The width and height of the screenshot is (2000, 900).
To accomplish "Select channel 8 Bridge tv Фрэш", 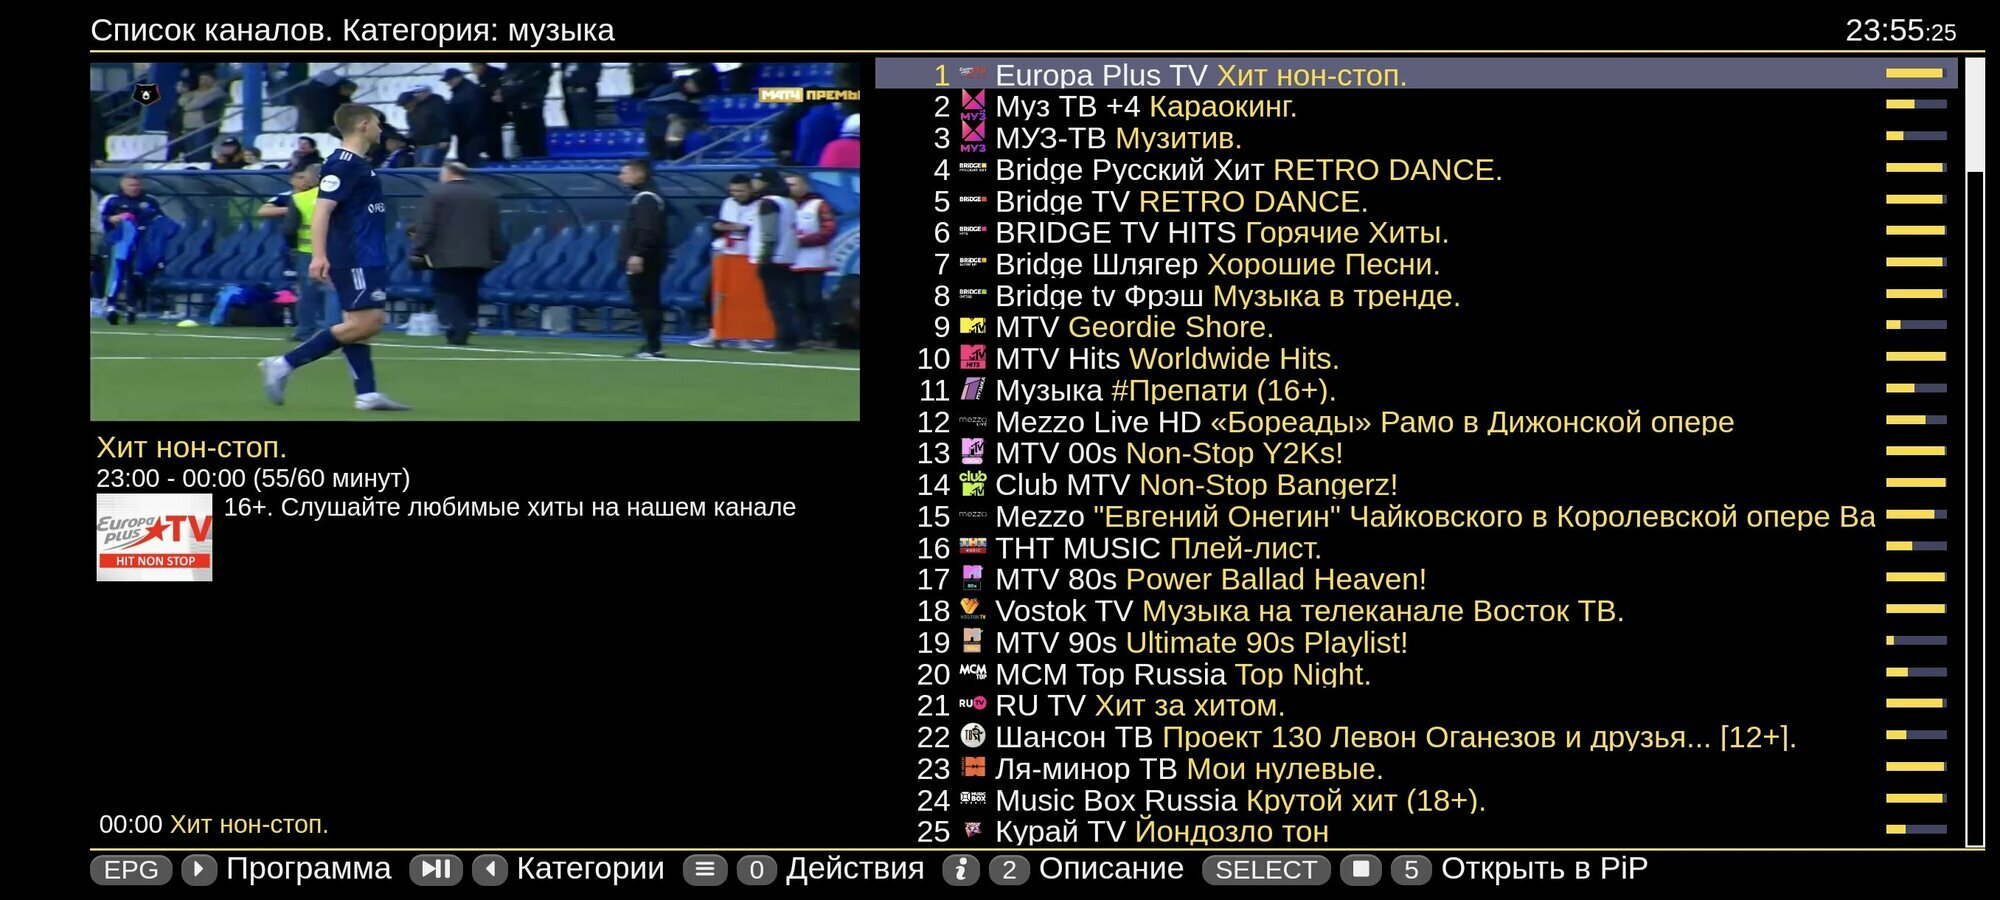I will [x=1415, y=296].
